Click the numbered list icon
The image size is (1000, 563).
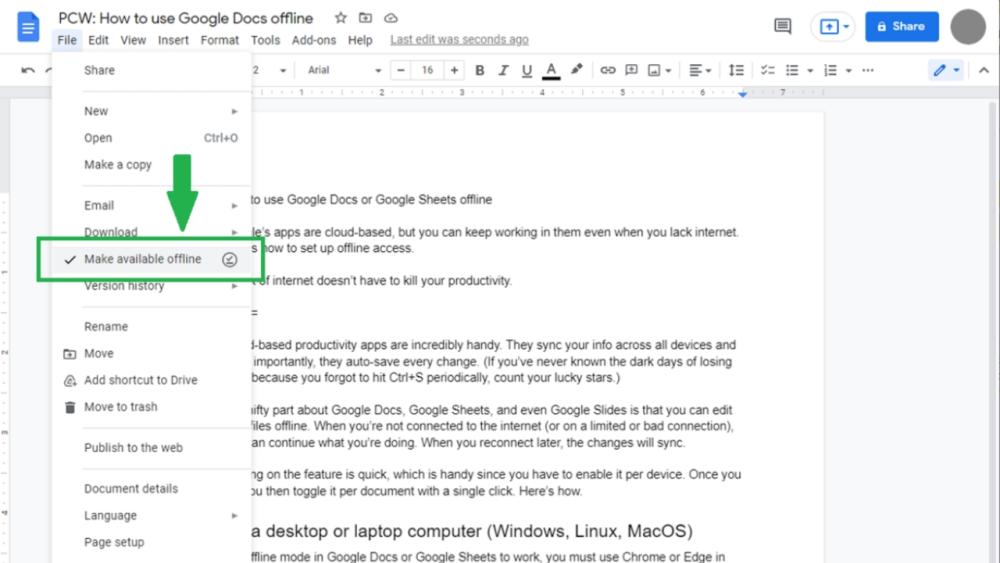click(830, 70)
